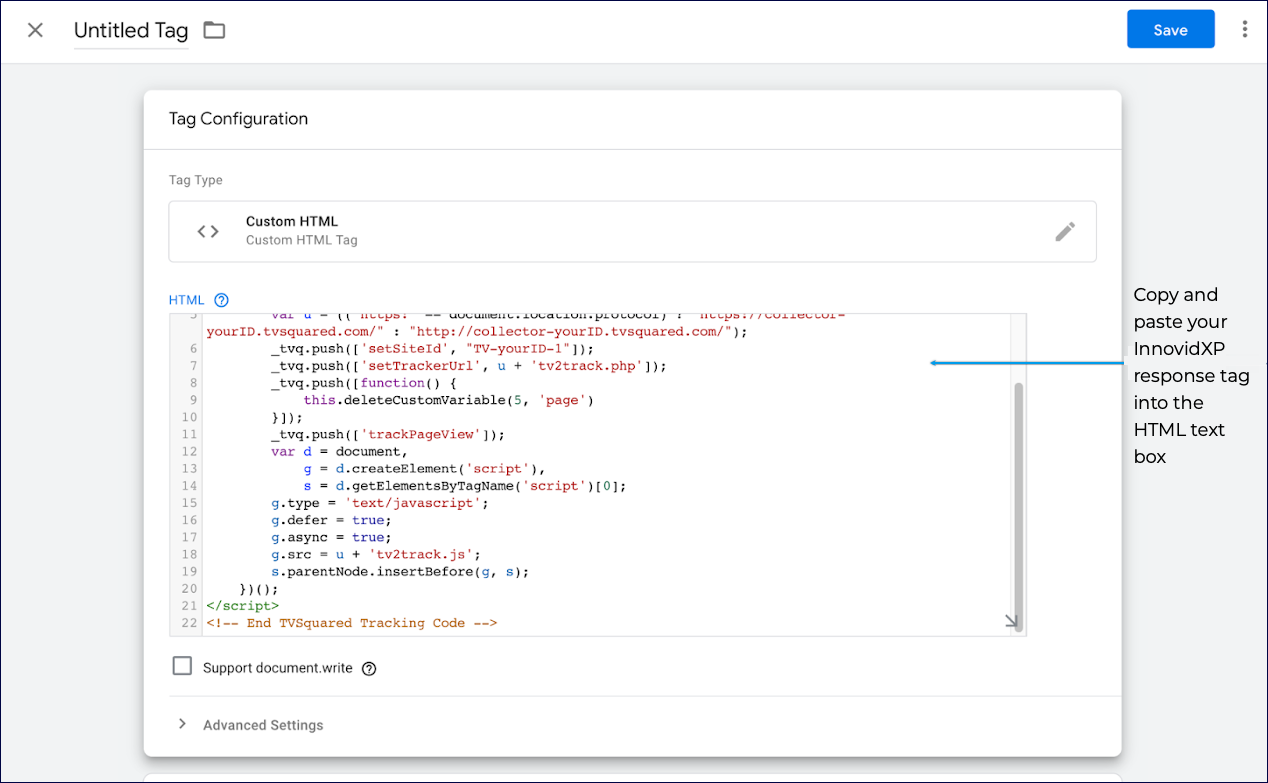Click the code brackets icon for Custom HTML
The width and height of the screenshot is (1268, 783).
[208, 232]
